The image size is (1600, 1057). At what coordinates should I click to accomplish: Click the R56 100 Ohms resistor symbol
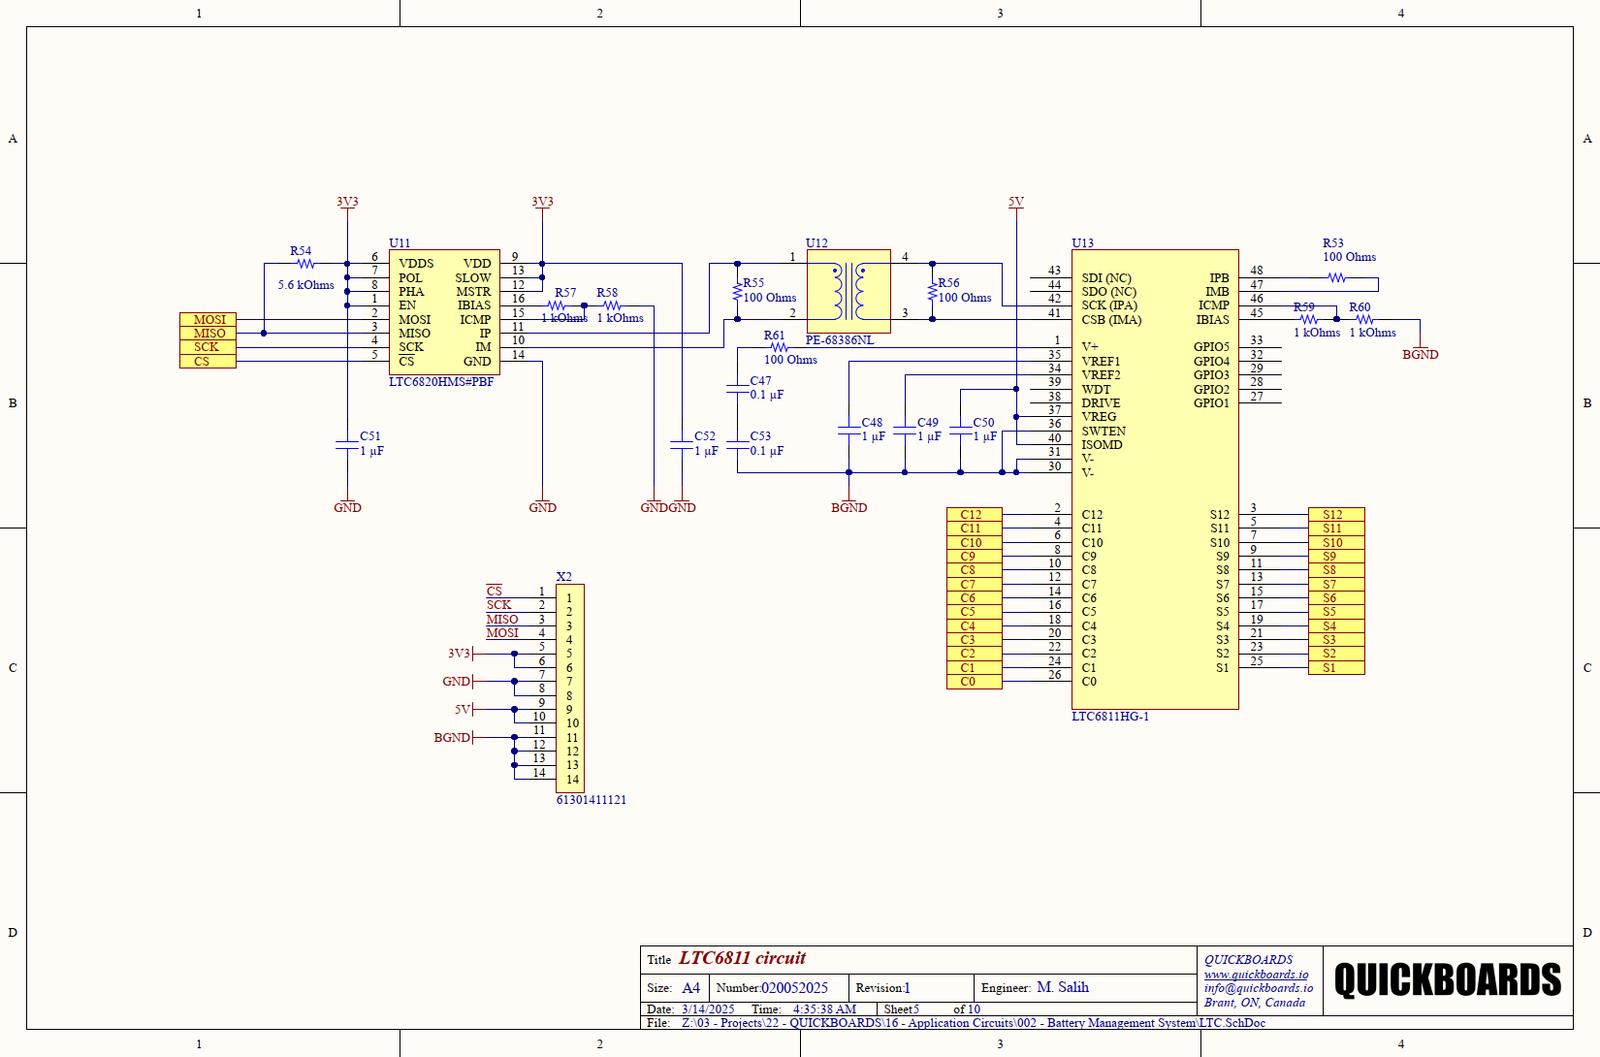point(932,292)
